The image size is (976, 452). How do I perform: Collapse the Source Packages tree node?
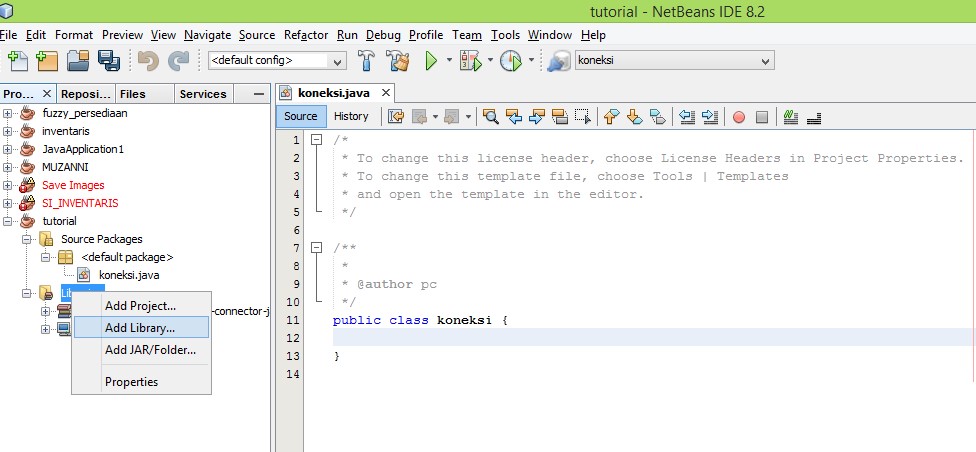(x=27, y=239)
